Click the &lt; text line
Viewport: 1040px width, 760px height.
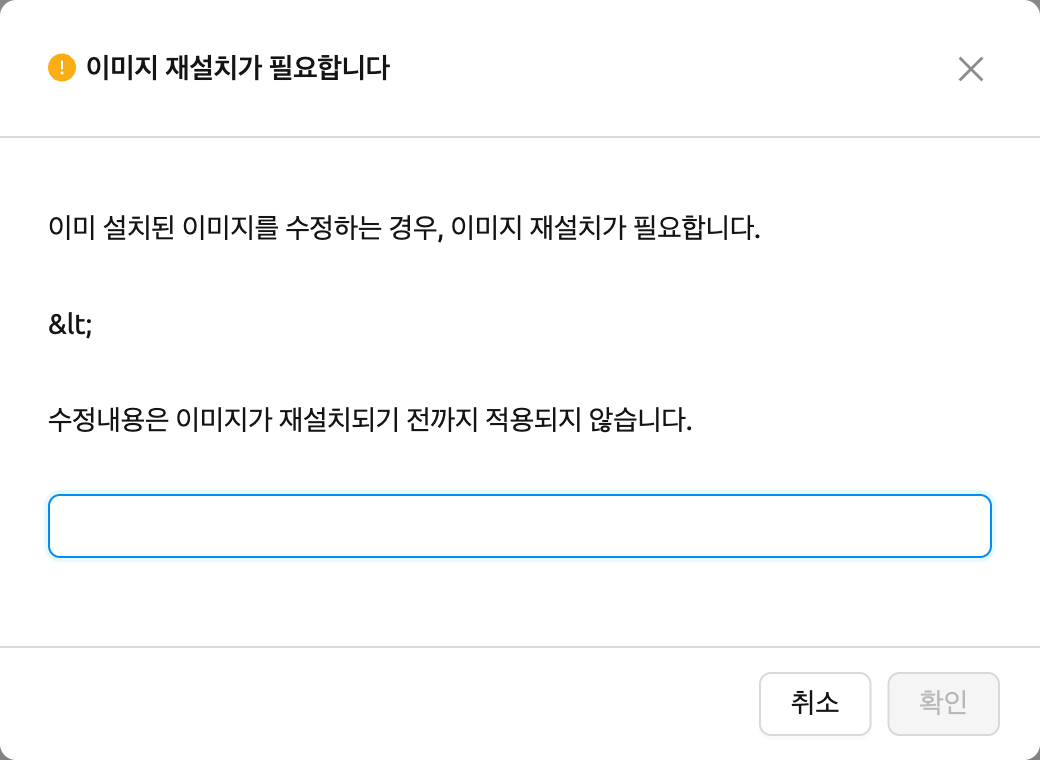(70, 324)
